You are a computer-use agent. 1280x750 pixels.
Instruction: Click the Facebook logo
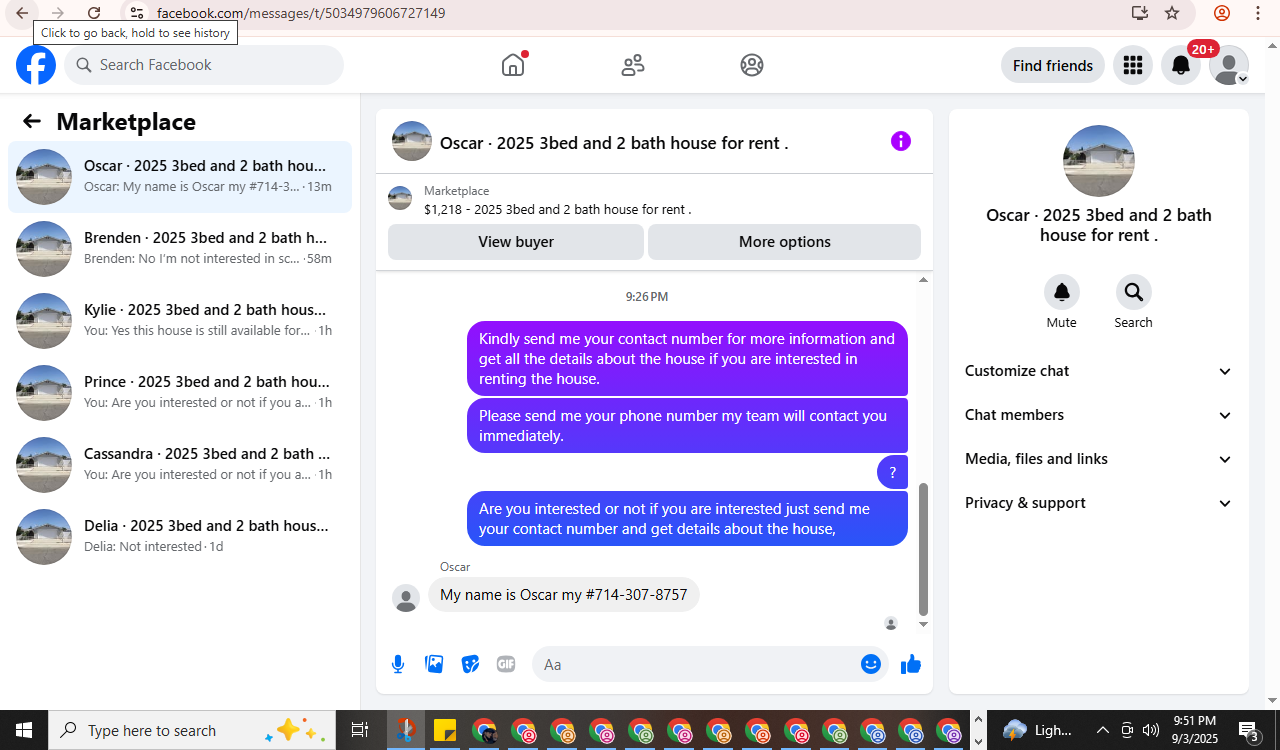36,65
